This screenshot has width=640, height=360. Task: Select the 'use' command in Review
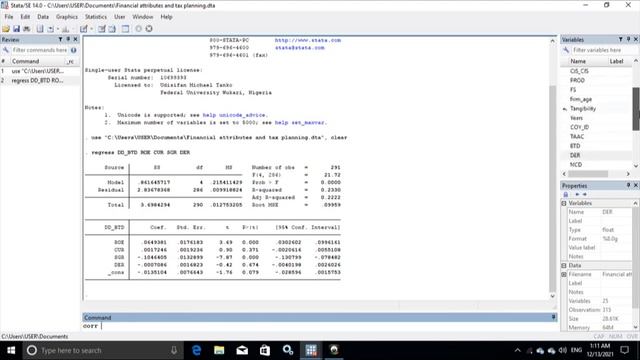[x=38, y=71]
